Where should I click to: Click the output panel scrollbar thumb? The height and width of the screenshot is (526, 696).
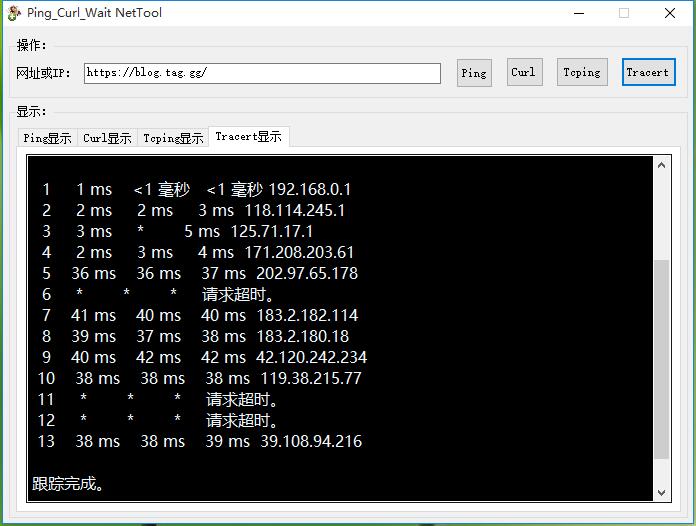click(x=661, y=360)
